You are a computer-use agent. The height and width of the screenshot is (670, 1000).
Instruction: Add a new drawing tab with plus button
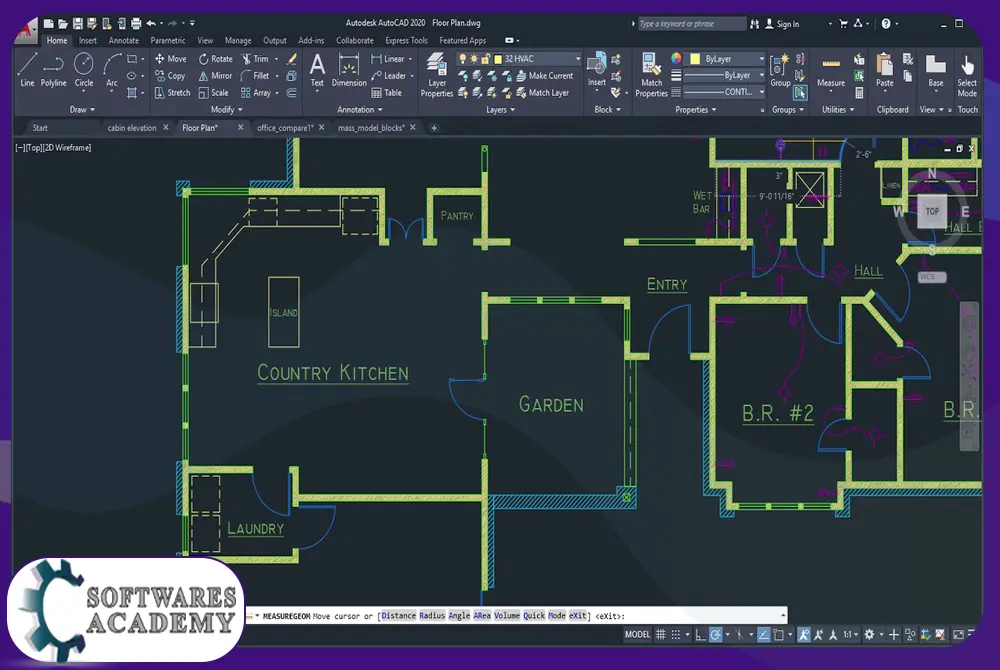coord(434,128)
